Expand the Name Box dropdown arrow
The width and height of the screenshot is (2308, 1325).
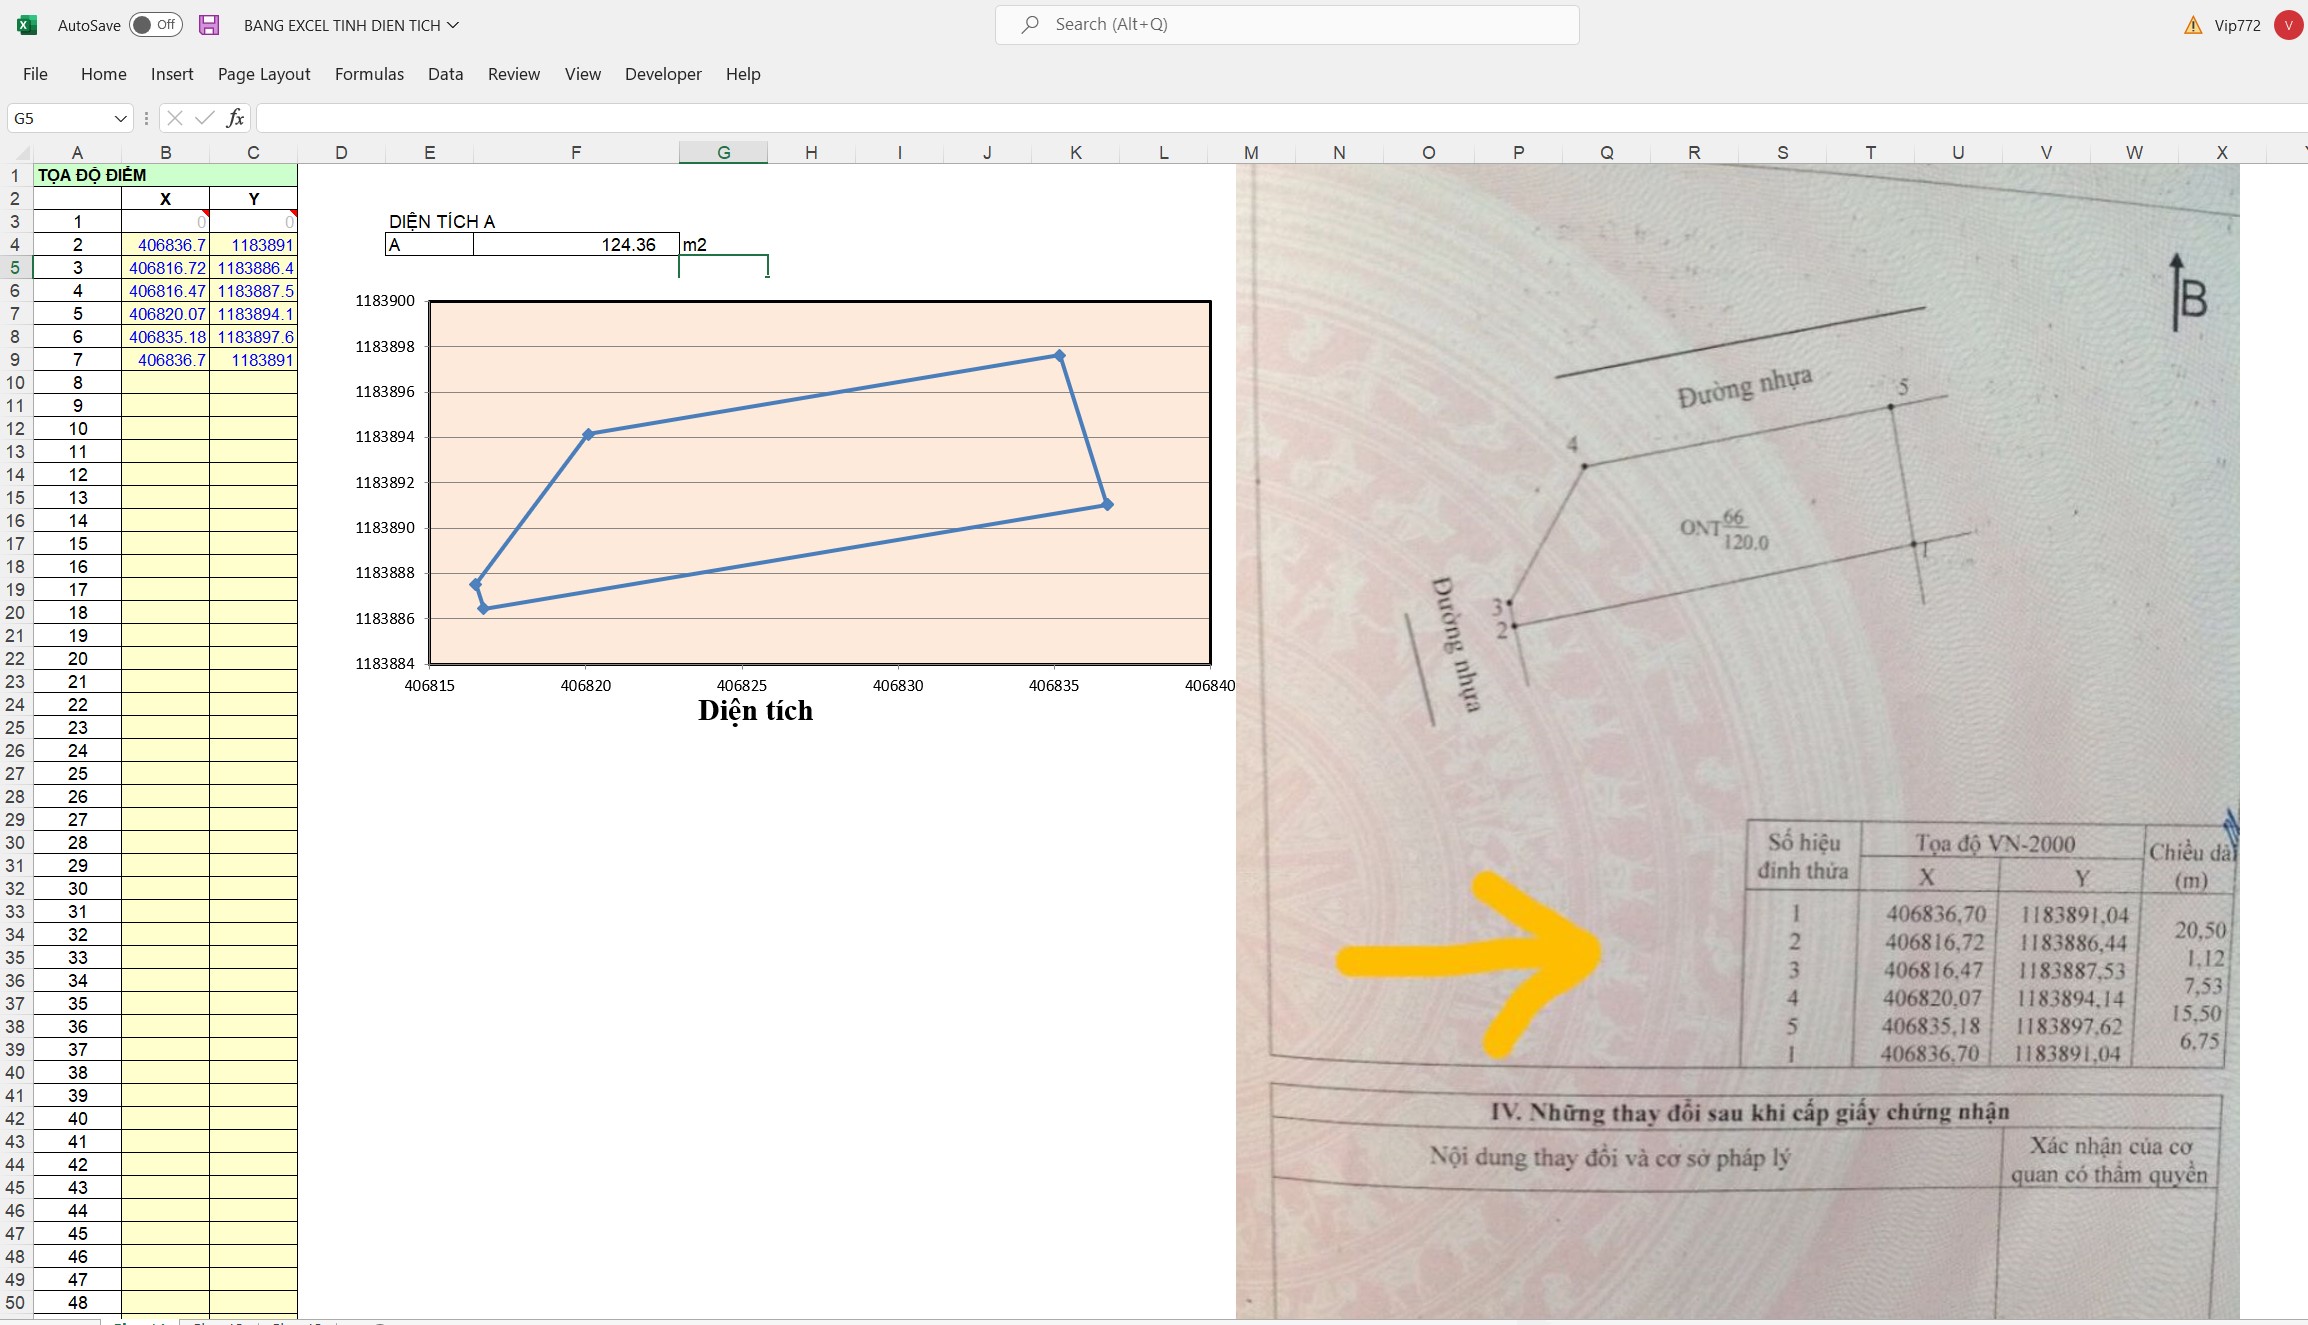(120, 118)
